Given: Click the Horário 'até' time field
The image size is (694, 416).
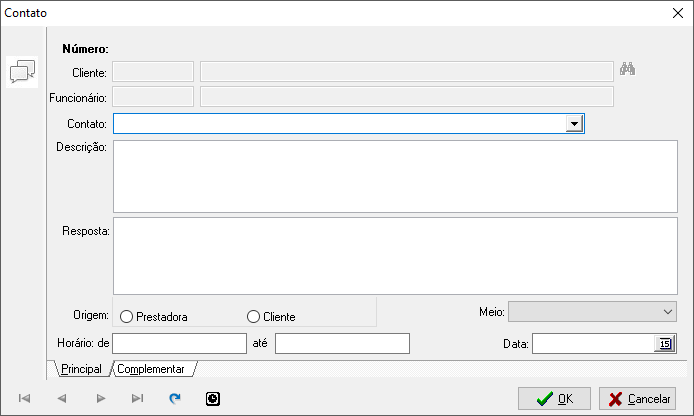Looking at the screenshot, I should pos(342,344).
